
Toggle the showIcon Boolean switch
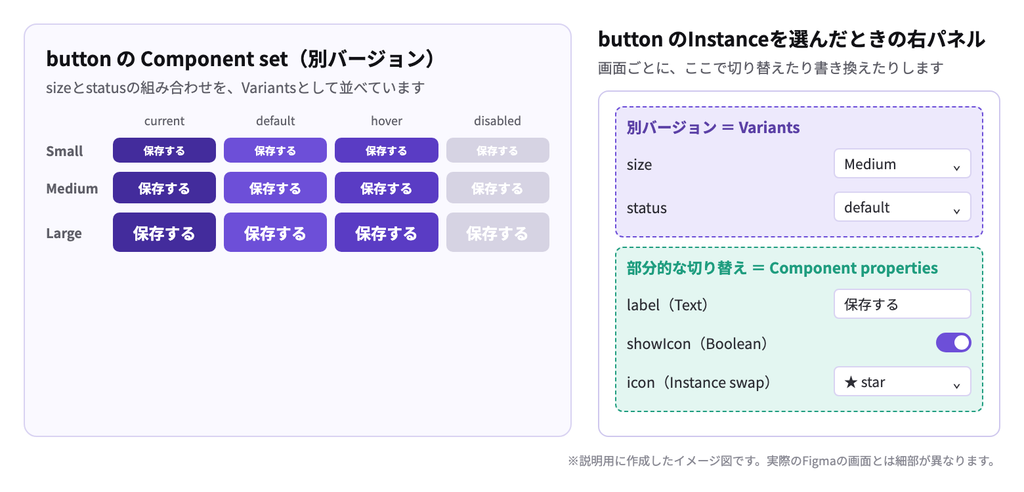pos(953,342)
